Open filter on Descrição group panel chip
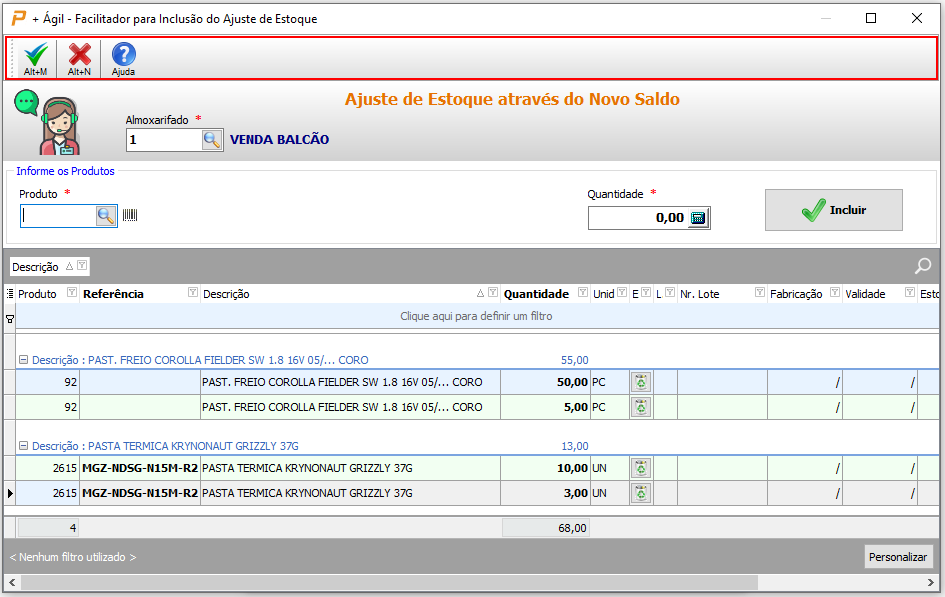This screenshot has width=945, height=597. point(82,266)
